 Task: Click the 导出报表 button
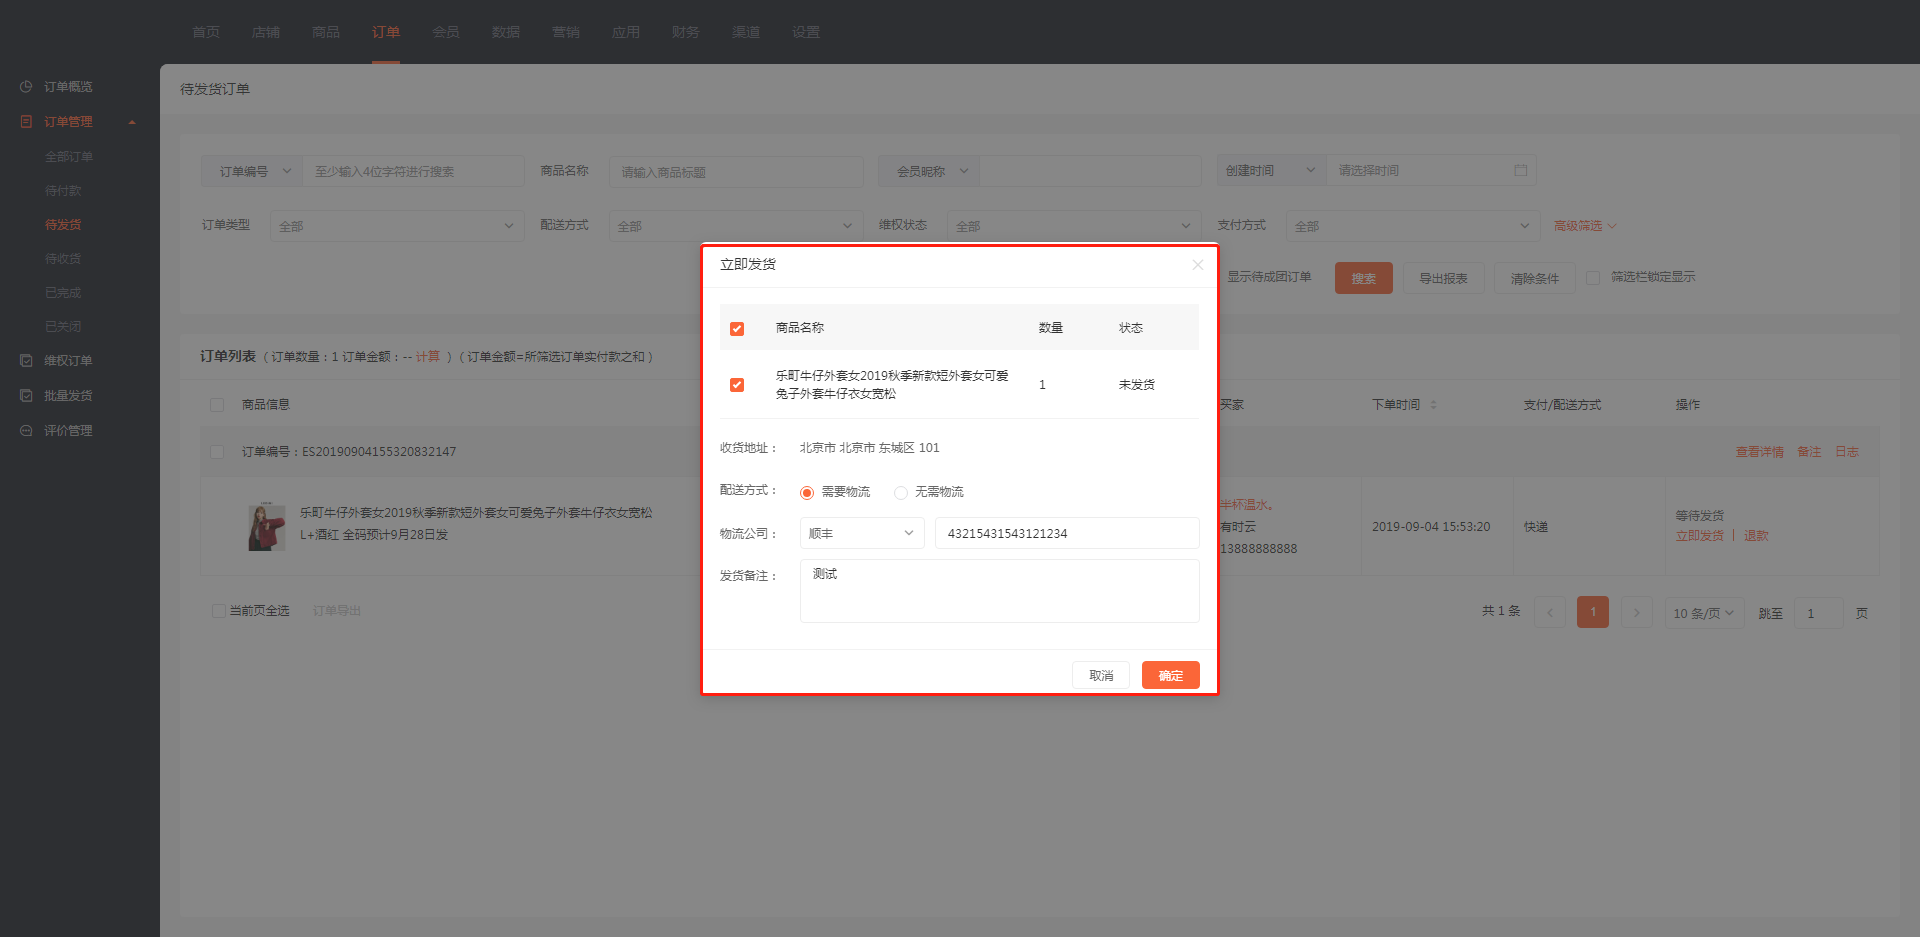pyautogui.click(x=1444, y=278)
